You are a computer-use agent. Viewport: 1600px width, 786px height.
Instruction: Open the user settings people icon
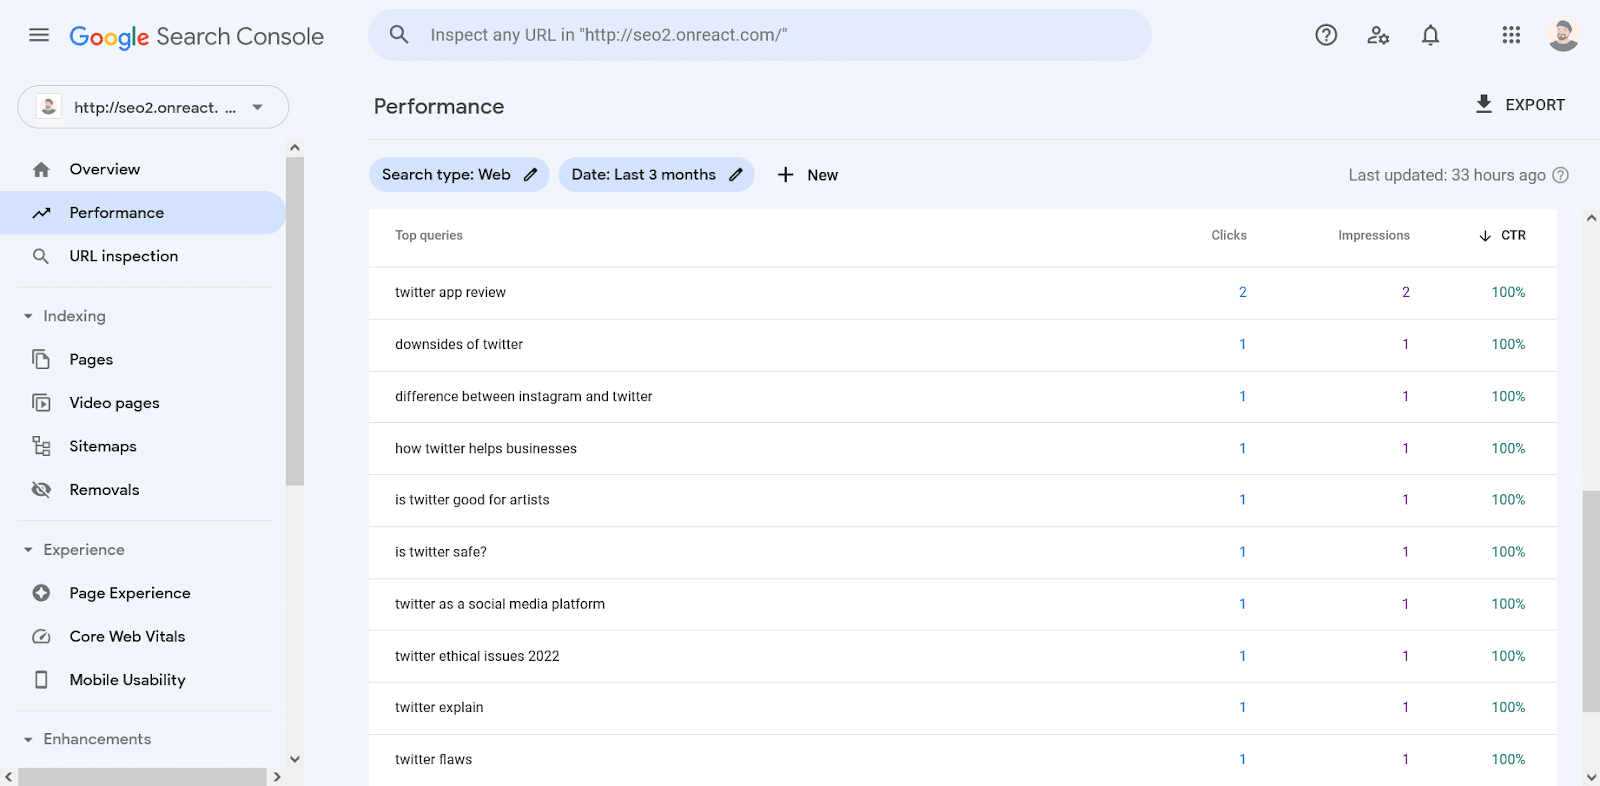[x=1378, y=35]
